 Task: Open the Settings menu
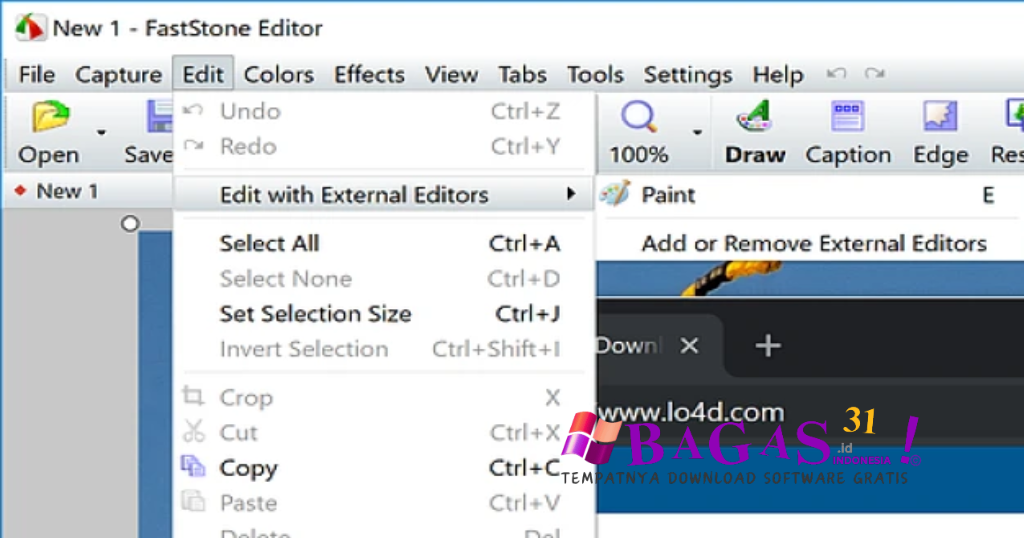click(688, 74)
